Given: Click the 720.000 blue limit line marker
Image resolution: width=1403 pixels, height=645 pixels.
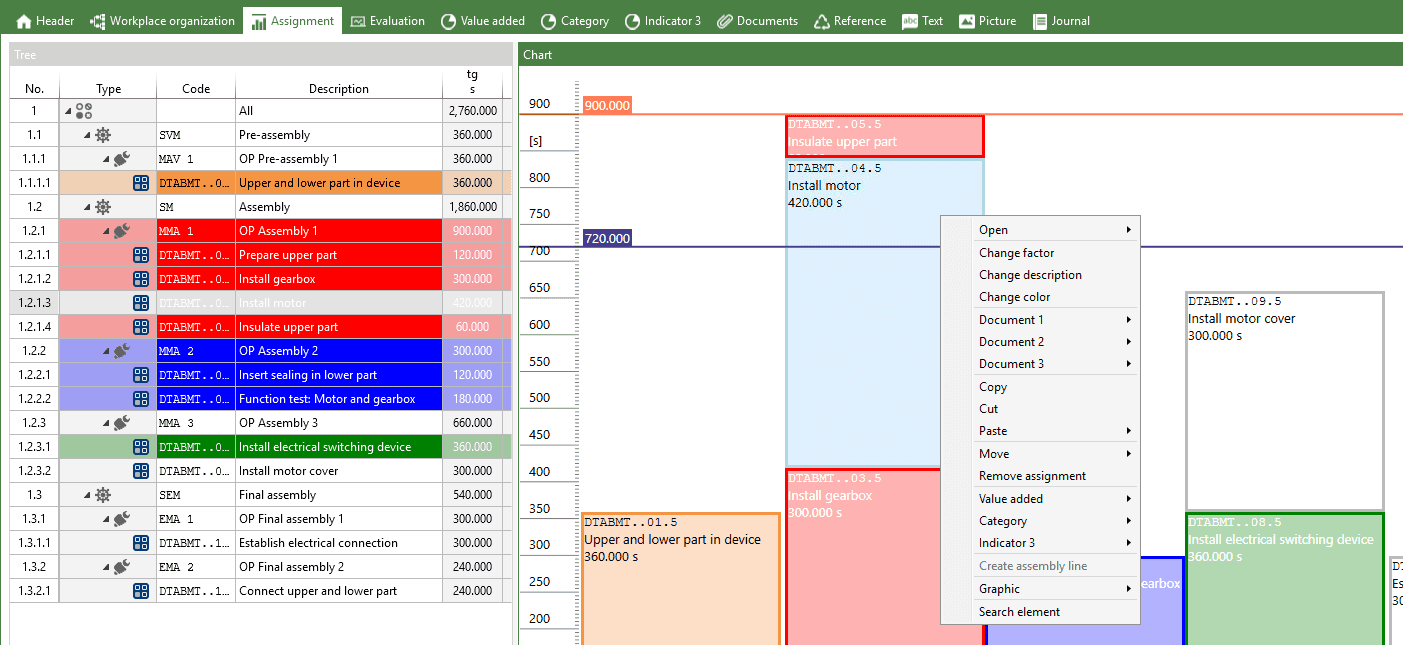Looking at the screenshot, I should point(607,238).
